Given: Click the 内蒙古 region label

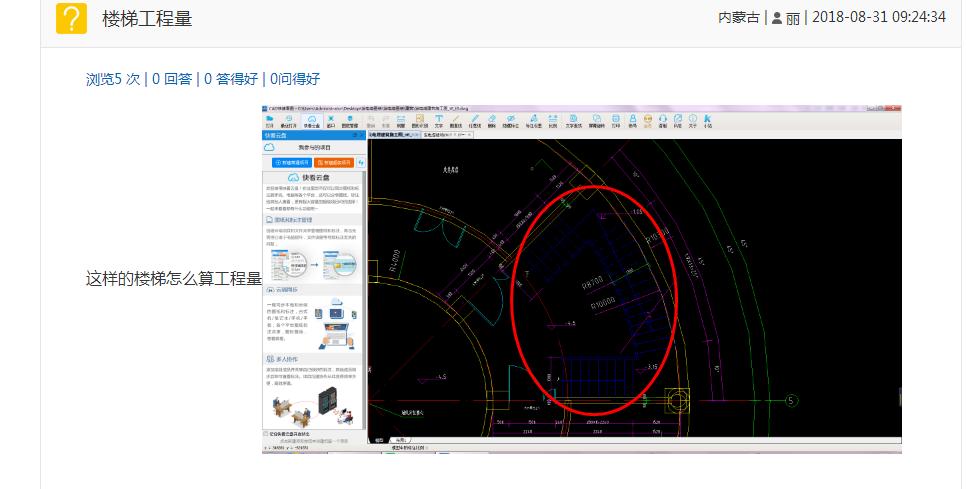Looking at the screenshot, I should pos(739,17).
